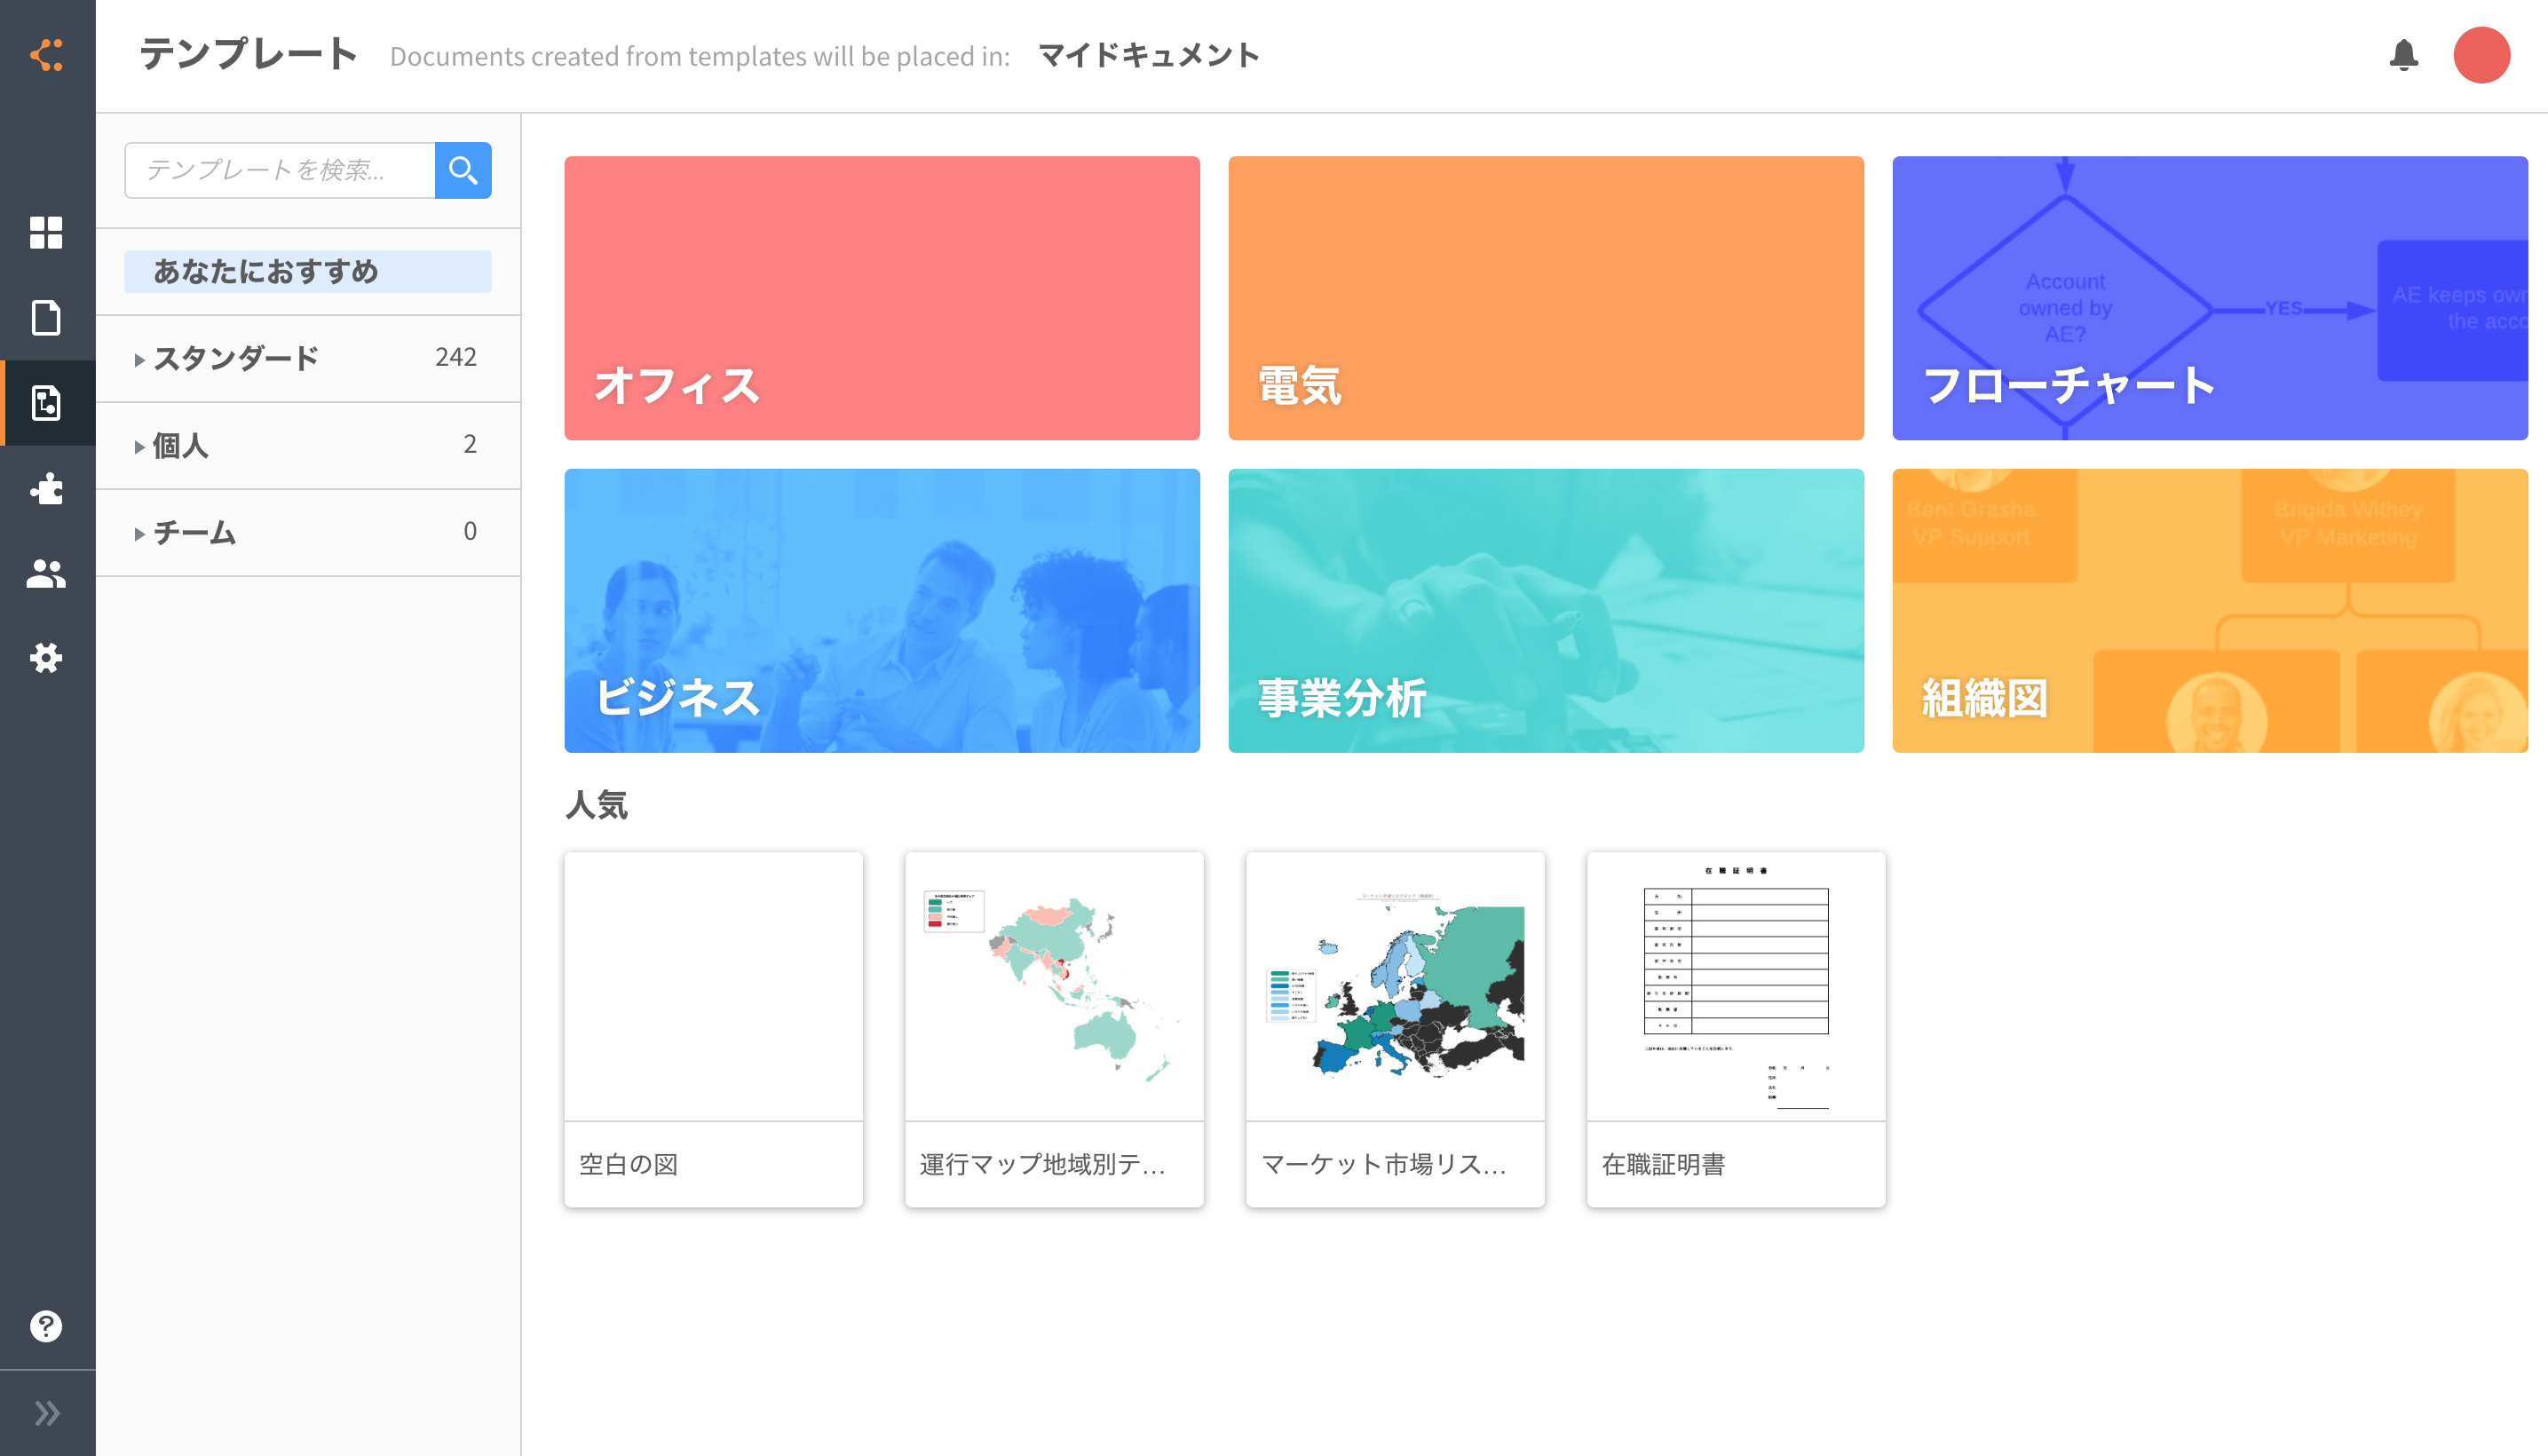Viewport: 2548px width, 1456px height.
Task: Select the templates sidebar icon
Action: (46, 403)
